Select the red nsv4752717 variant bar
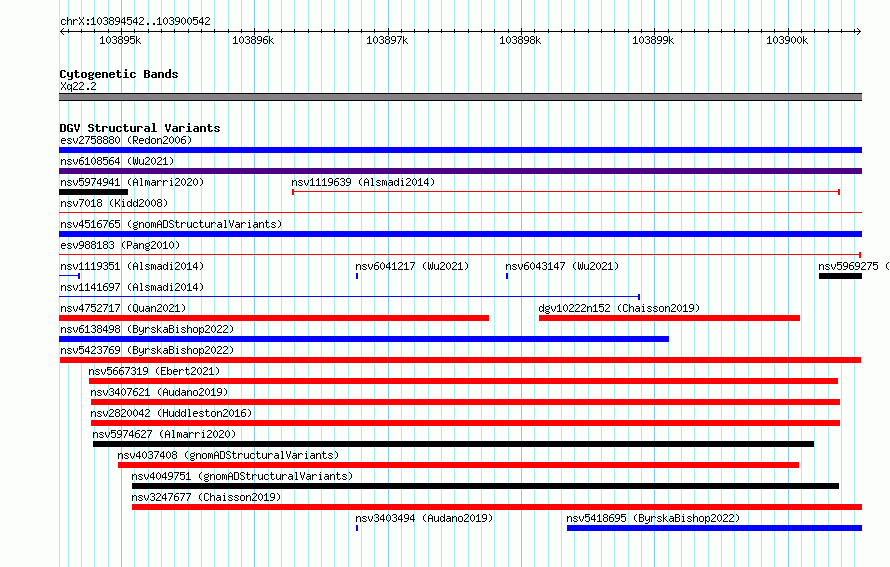Image resolution: width=890 pixels, height=567 pixels. pos(274,318)
